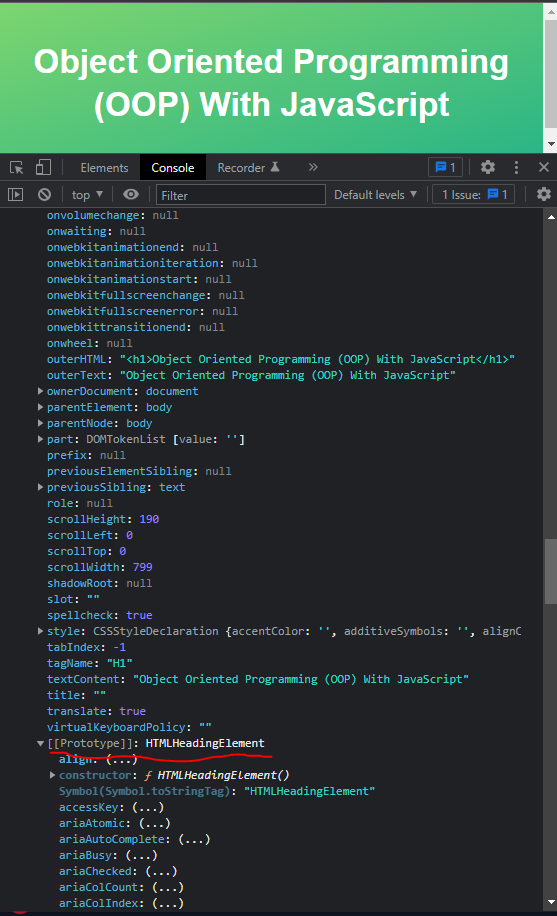Invoke the ariaBusy (...) getter
The width and height of the screenshot is (557, 916).
(x=141, y=855)
